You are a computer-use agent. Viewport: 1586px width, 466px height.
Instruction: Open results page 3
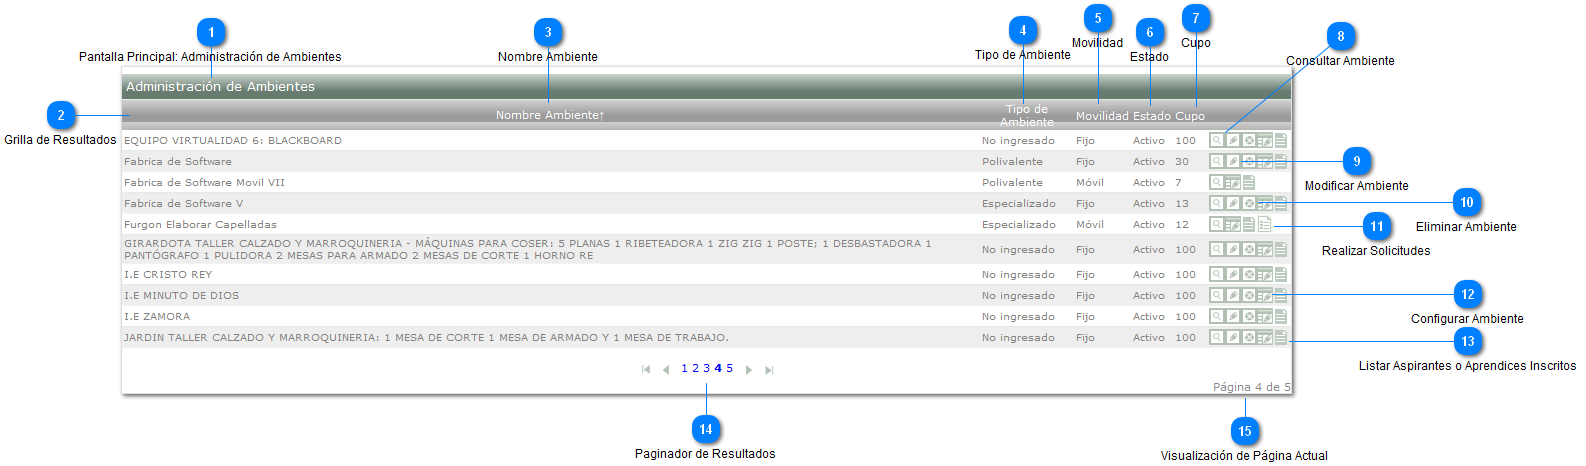[707, 368]
